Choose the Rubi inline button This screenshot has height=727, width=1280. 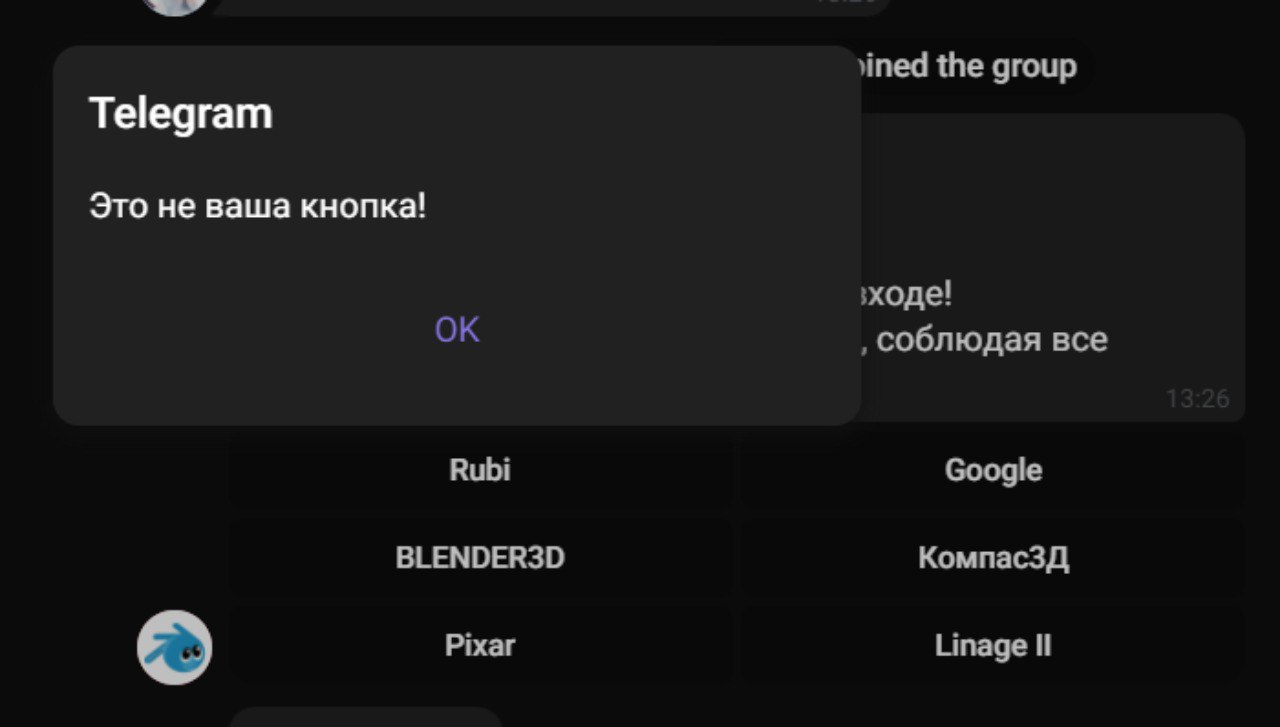(x=480, y=470)
